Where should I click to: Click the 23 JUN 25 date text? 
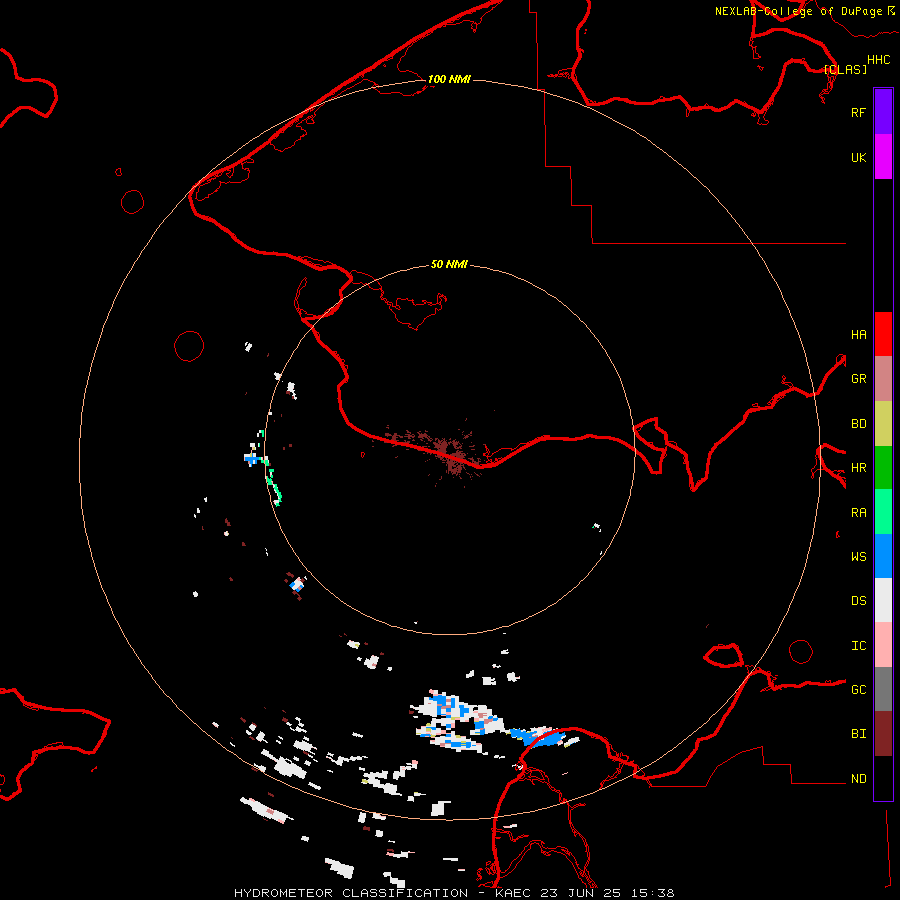581,893
